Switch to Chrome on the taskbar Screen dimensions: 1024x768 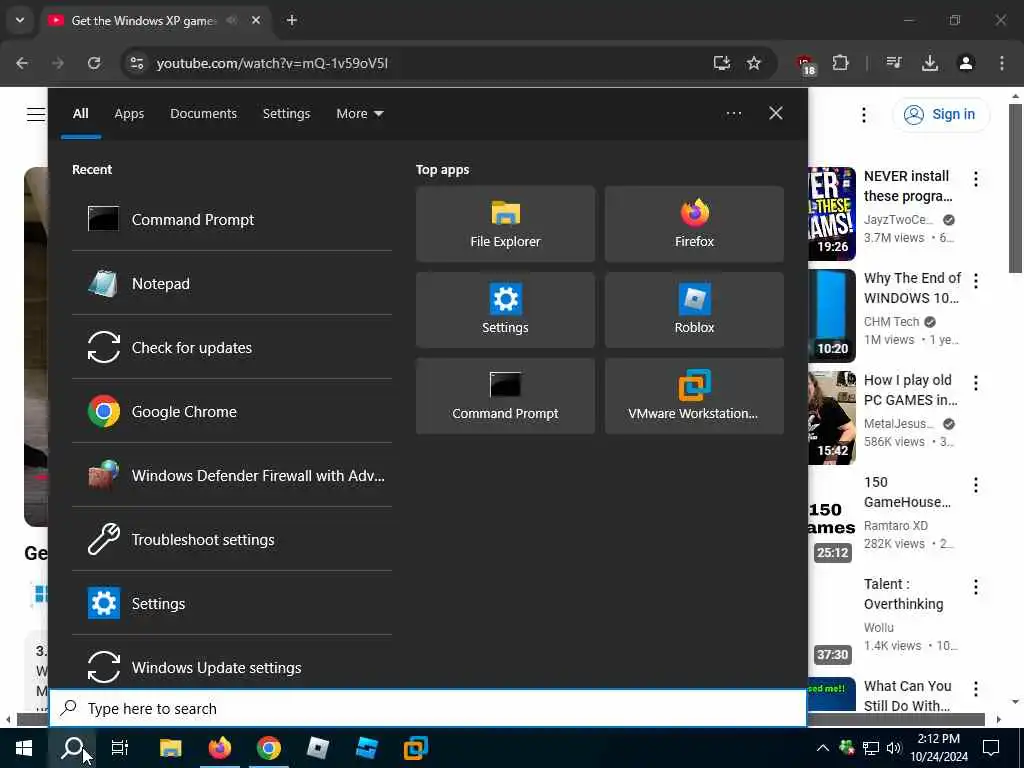[268, 748]
